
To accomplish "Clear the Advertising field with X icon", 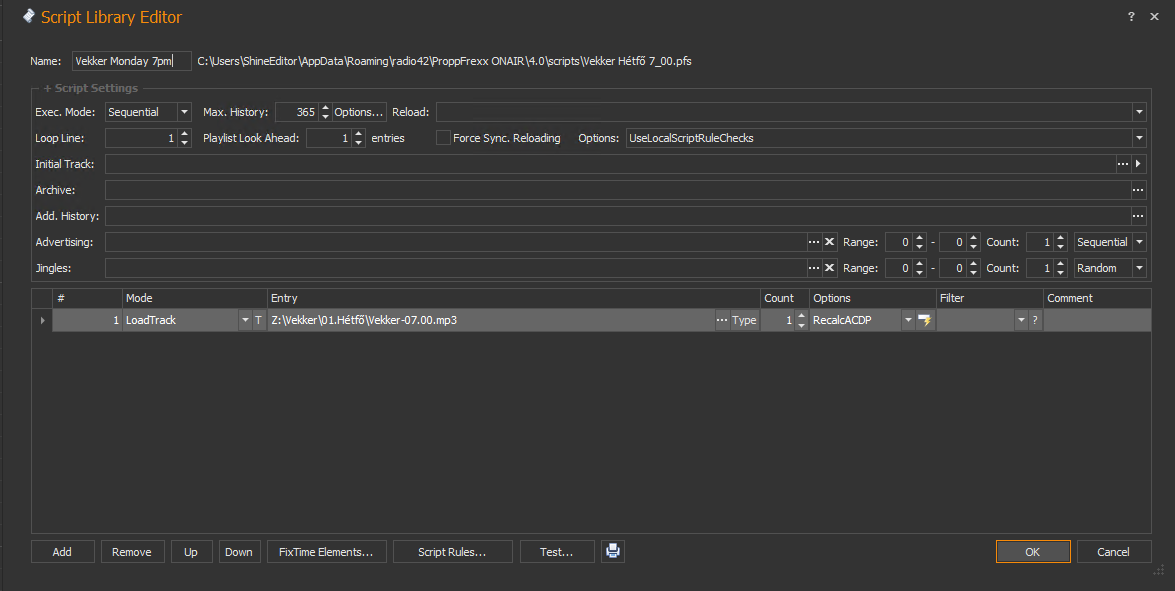I will click(x=829, y=242).
